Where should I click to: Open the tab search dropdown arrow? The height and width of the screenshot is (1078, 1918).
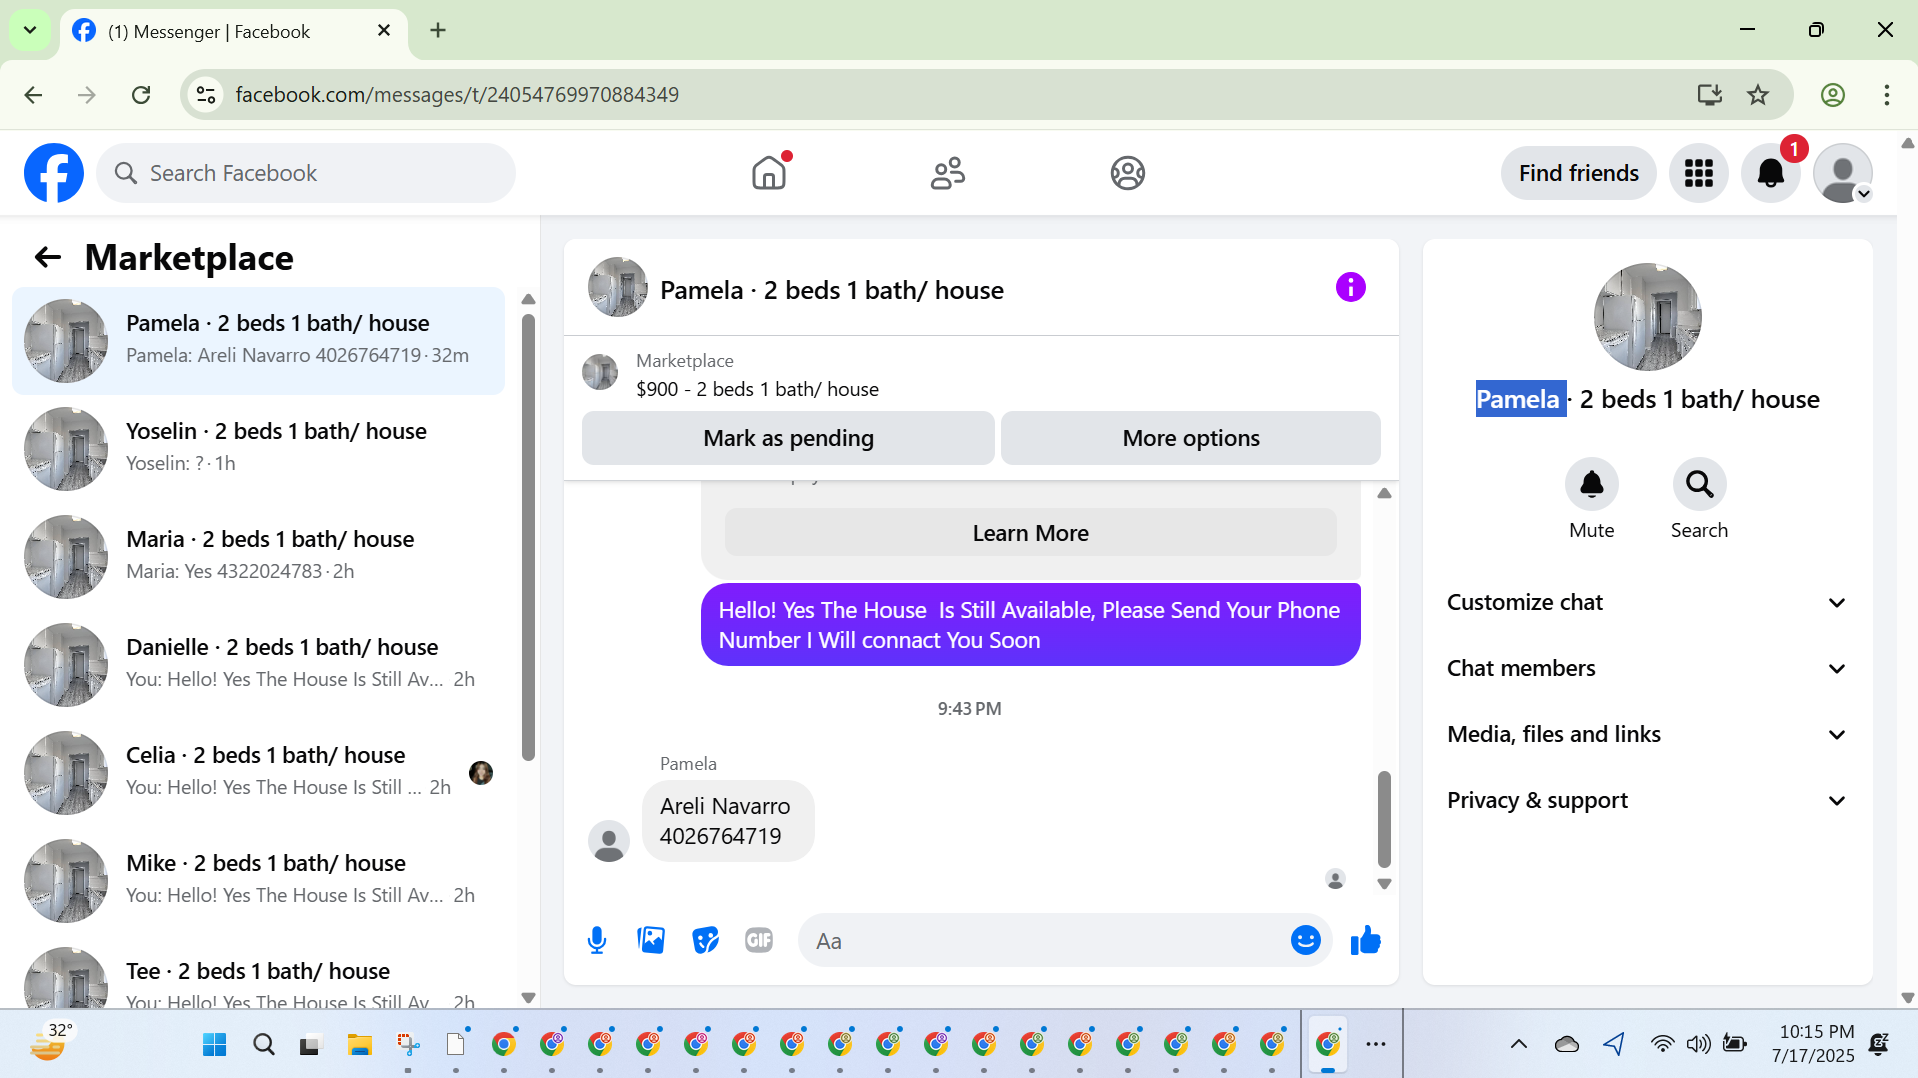pos(30,31)
